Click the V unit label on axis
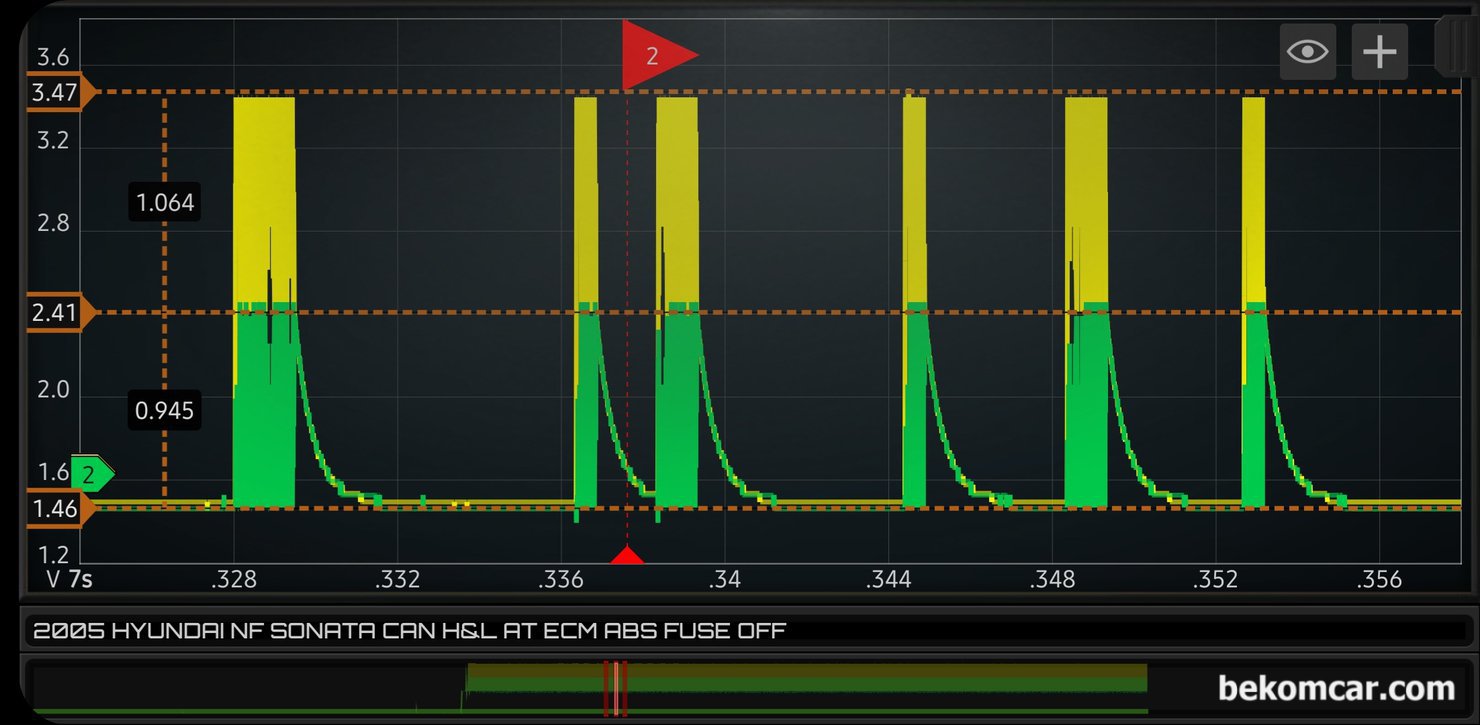Screen dimensions: 1480x725 [x=54, y=579]
